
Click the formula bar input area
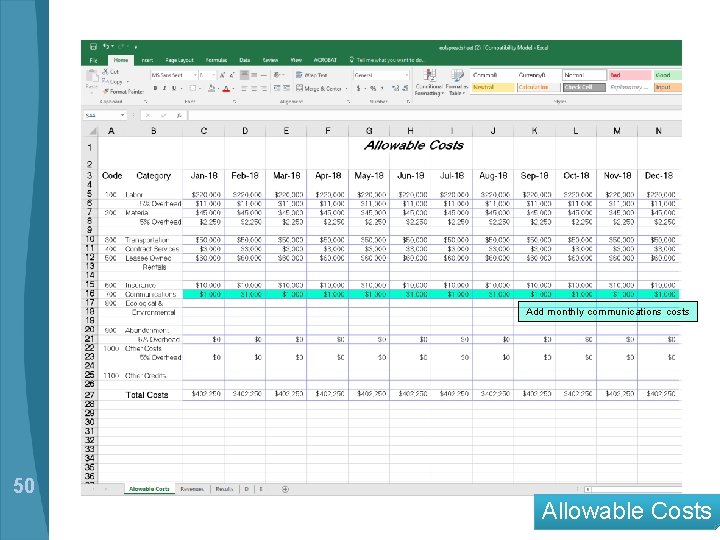435,115
